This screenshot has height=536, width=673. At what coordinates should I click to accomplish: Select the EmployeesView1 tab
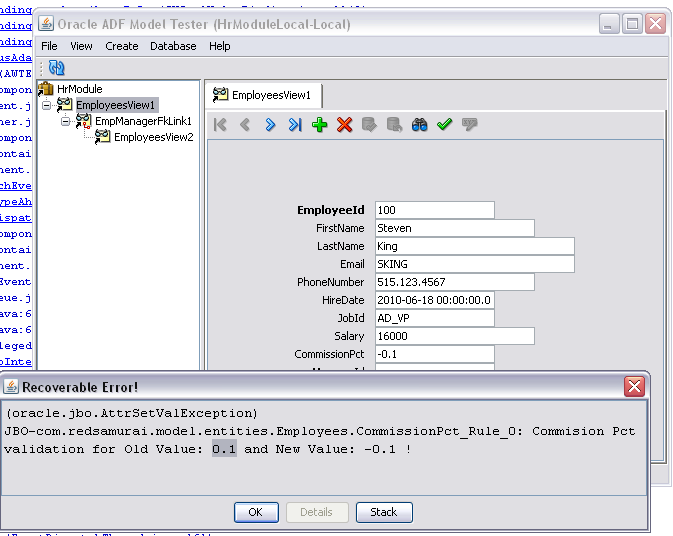tap(263, 95)
